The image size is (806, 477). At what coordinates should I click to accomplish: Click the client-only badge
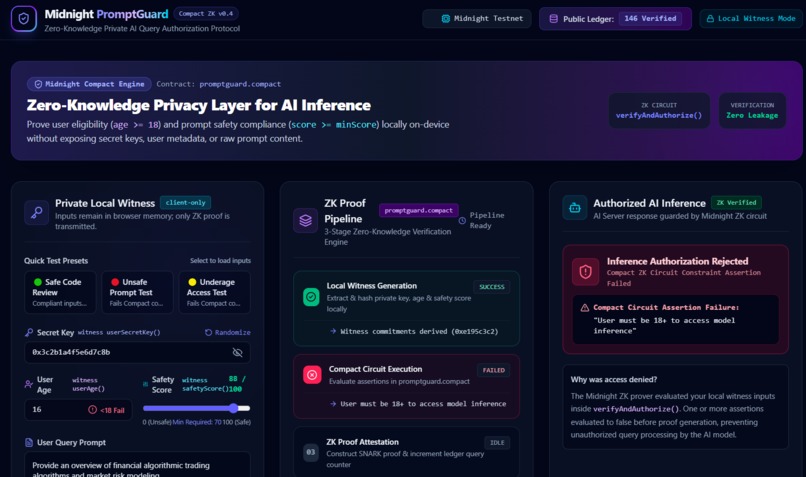186,203
